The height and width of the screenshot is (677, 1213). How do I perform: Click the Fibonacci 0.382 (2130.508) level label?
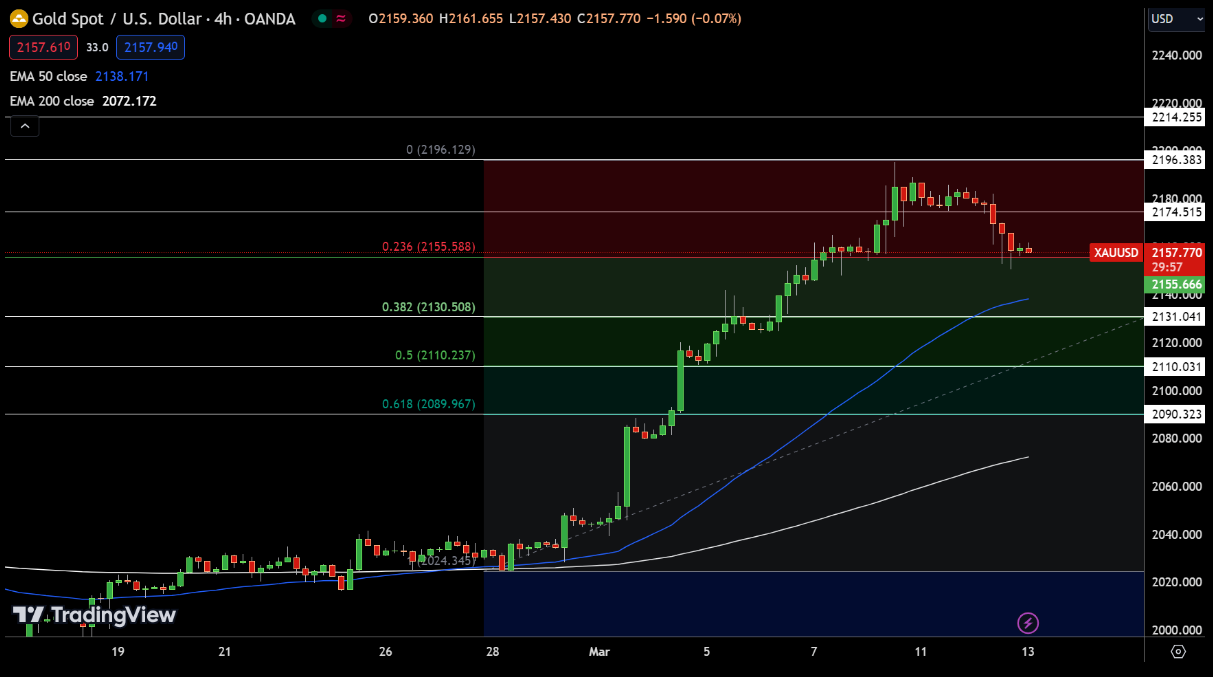coord(429,307)
